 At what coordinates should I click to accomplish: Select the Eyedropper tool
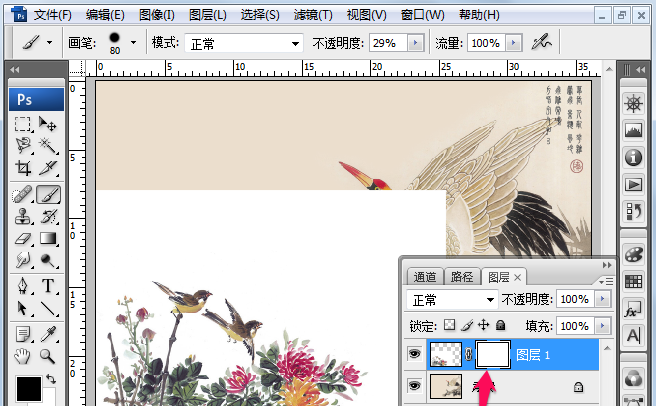pyautogui.click(x=48, y=334)
